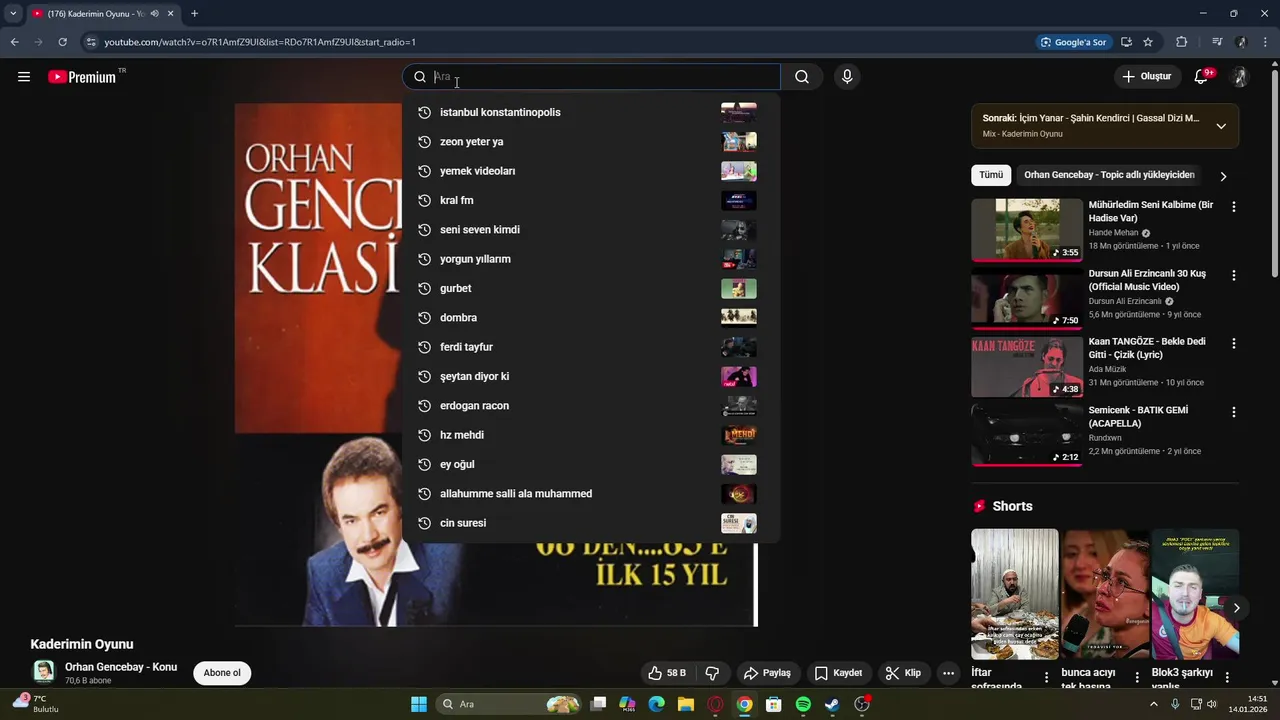
Task: Open options for Mühürledim Seni Kalbime video
Action: (x=1233, y=207)
